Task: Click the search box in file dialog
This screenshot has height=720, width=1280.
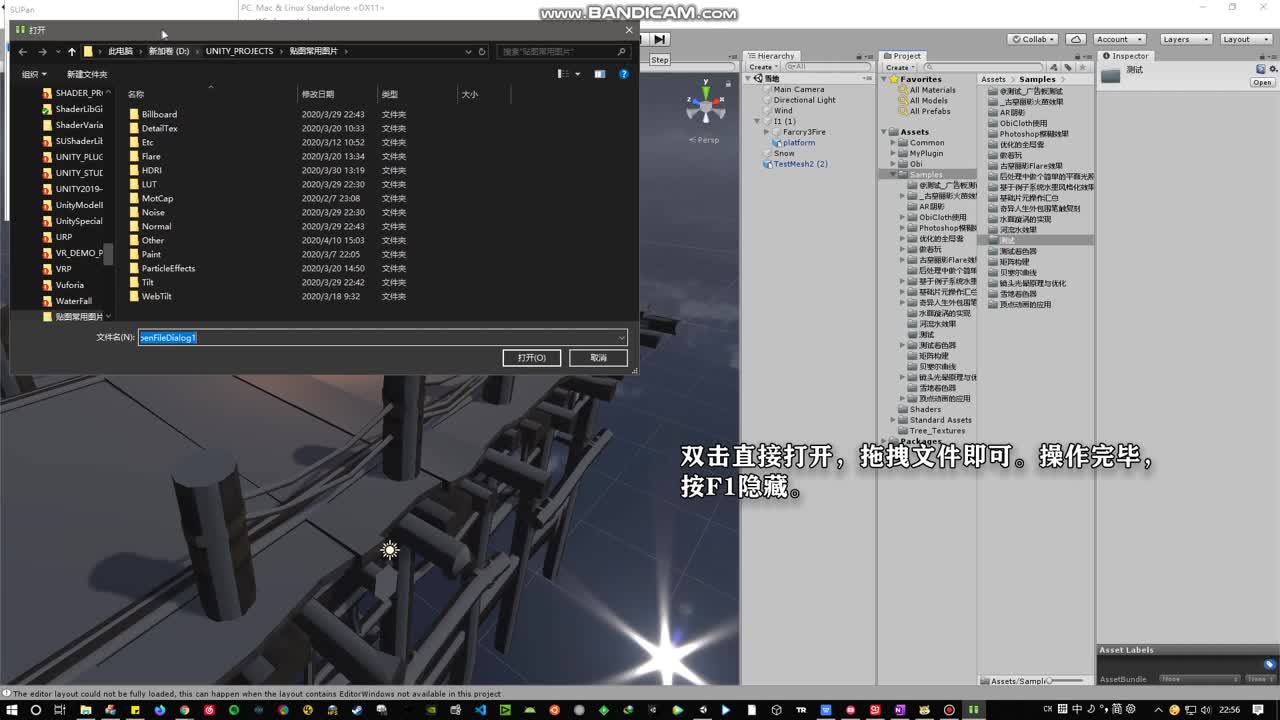Action: click(564, 51)
